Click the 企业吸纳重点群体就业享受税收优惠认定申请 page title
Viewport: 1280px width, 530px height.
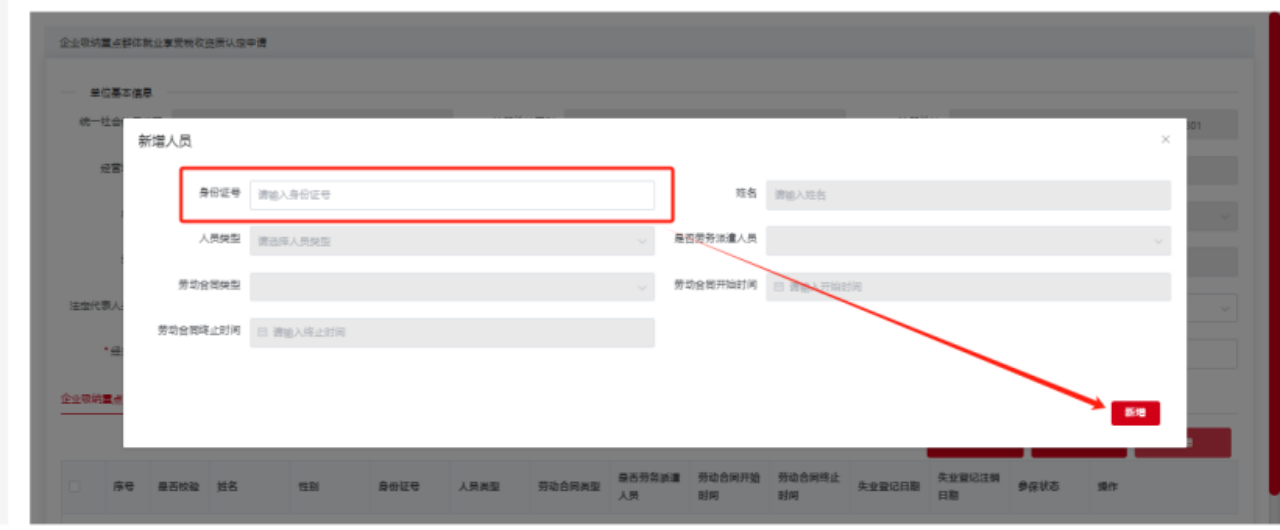[x=163, y=43]
